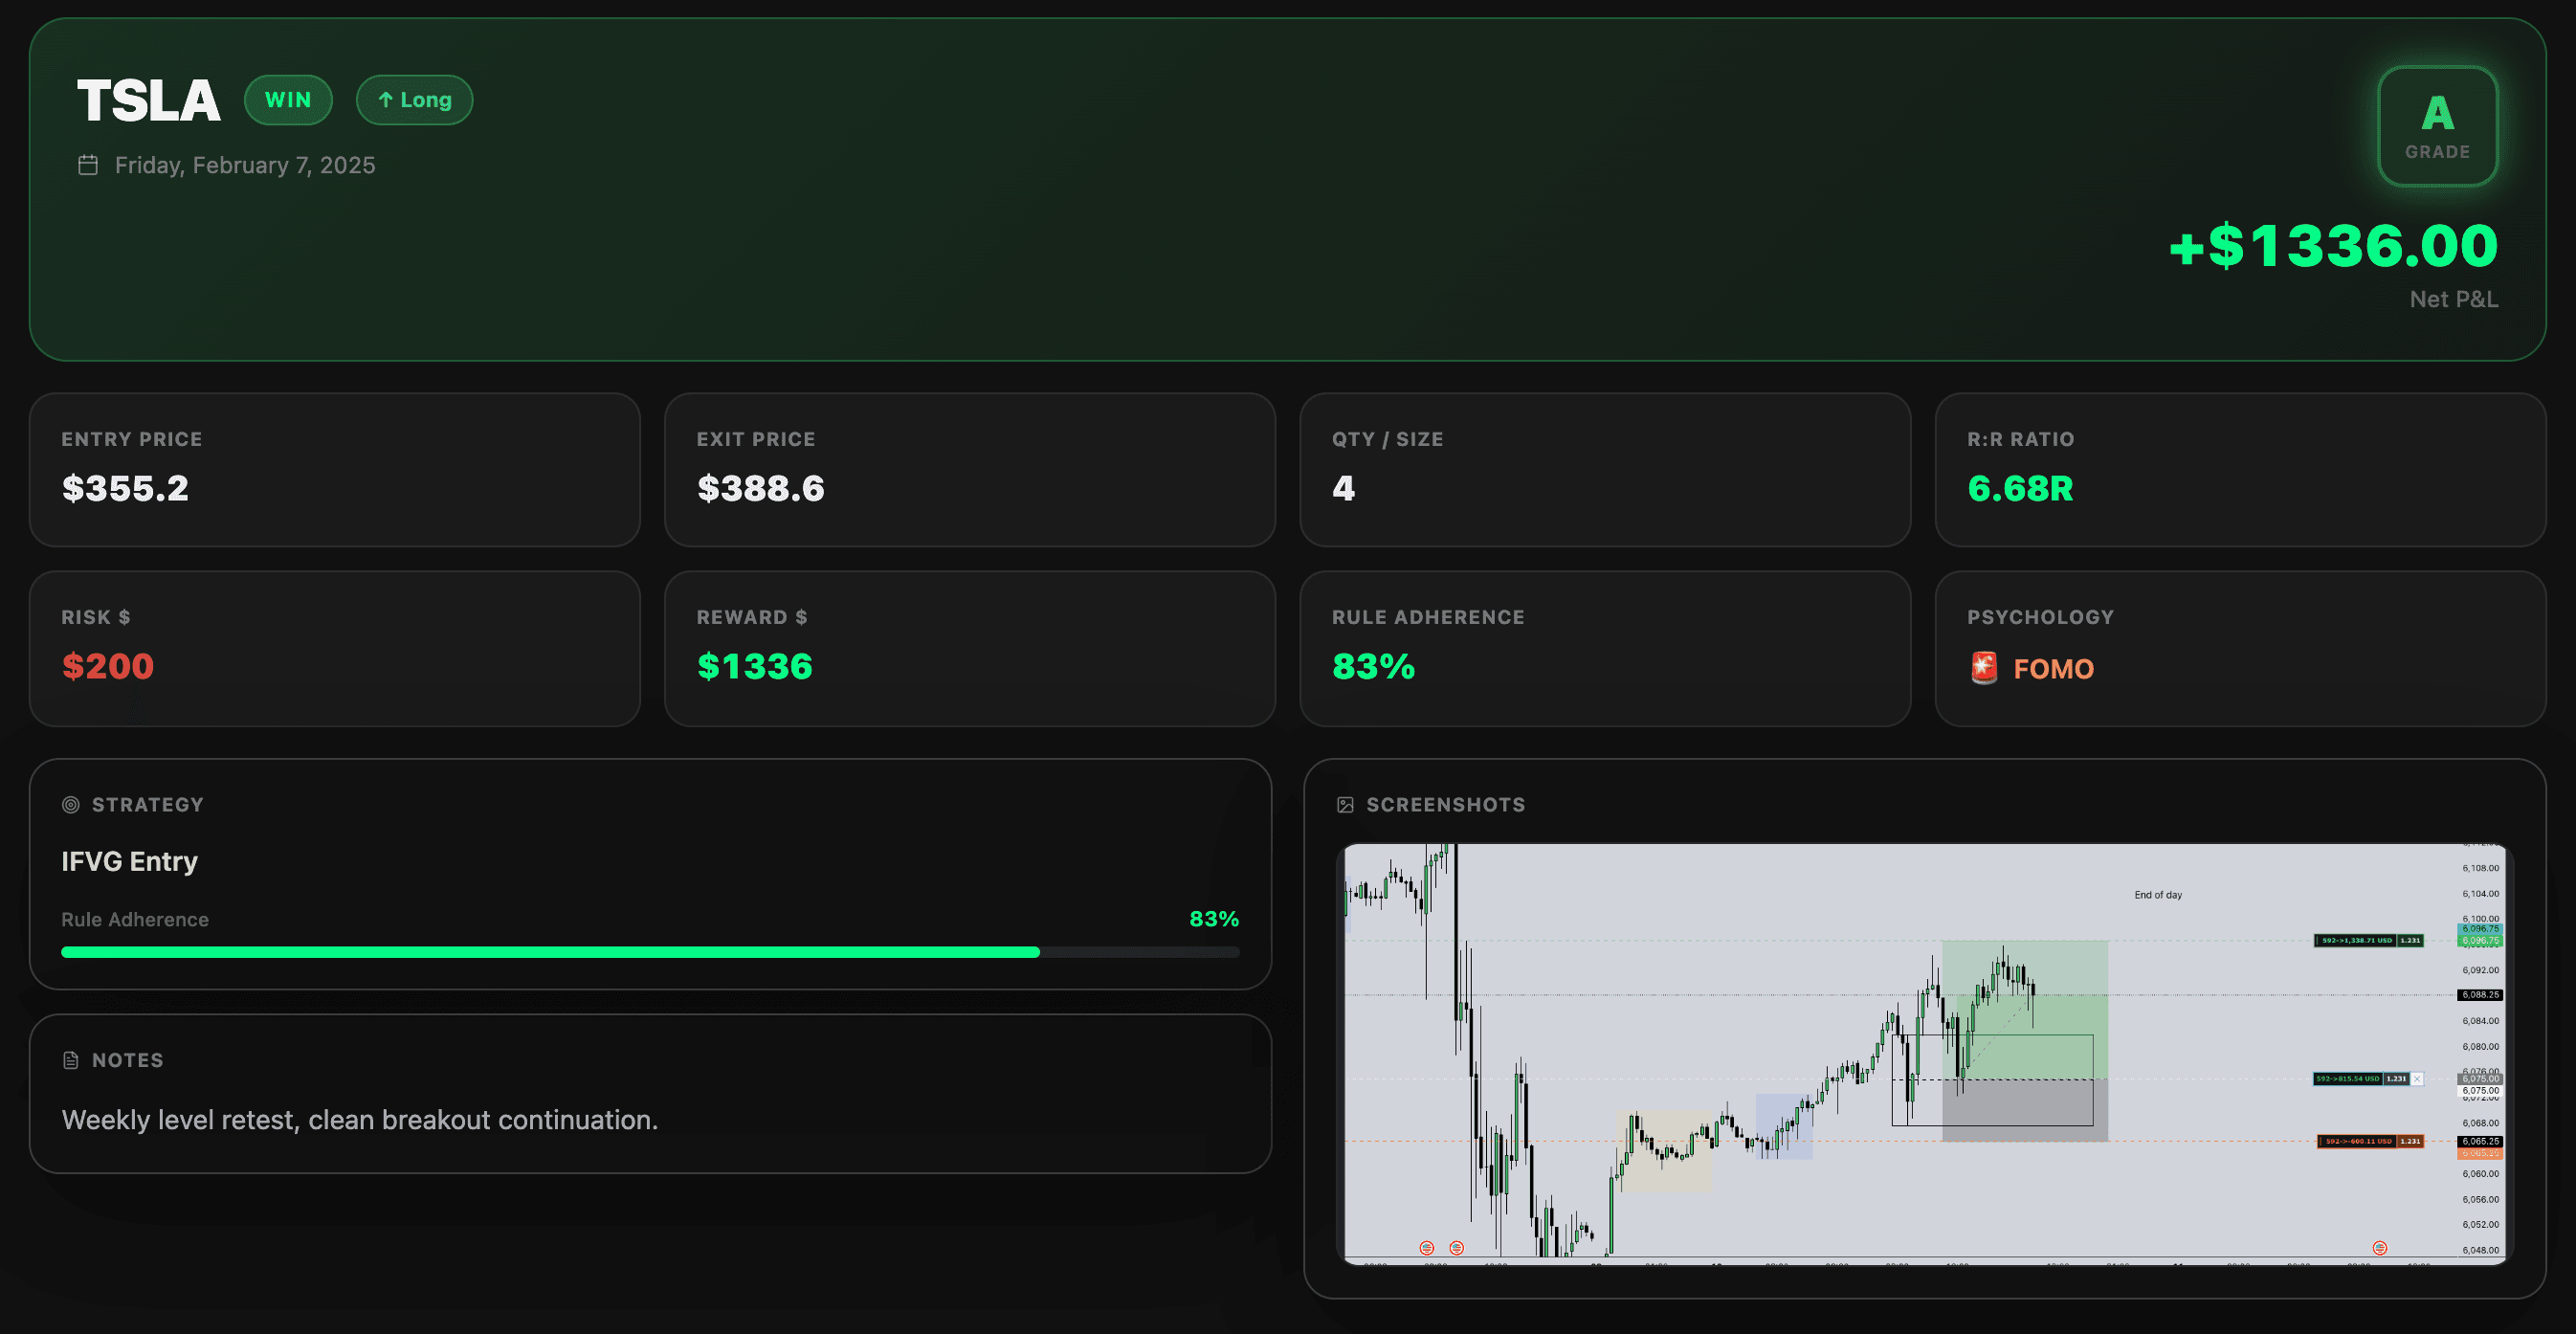This screenshot has width=2576, height=1334.
Task: Click the STRATEGY section heading
Action: click(148, 805)
